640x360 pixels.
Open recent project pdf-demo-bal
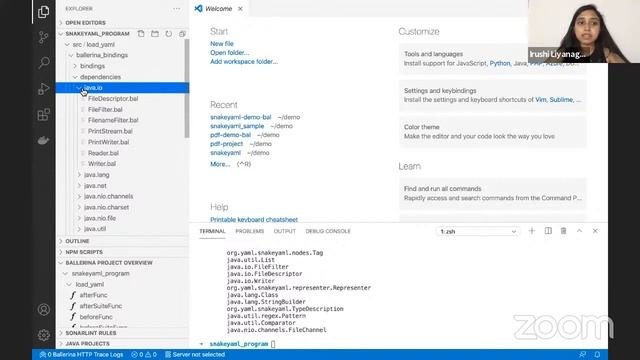[x=230, y=135]
